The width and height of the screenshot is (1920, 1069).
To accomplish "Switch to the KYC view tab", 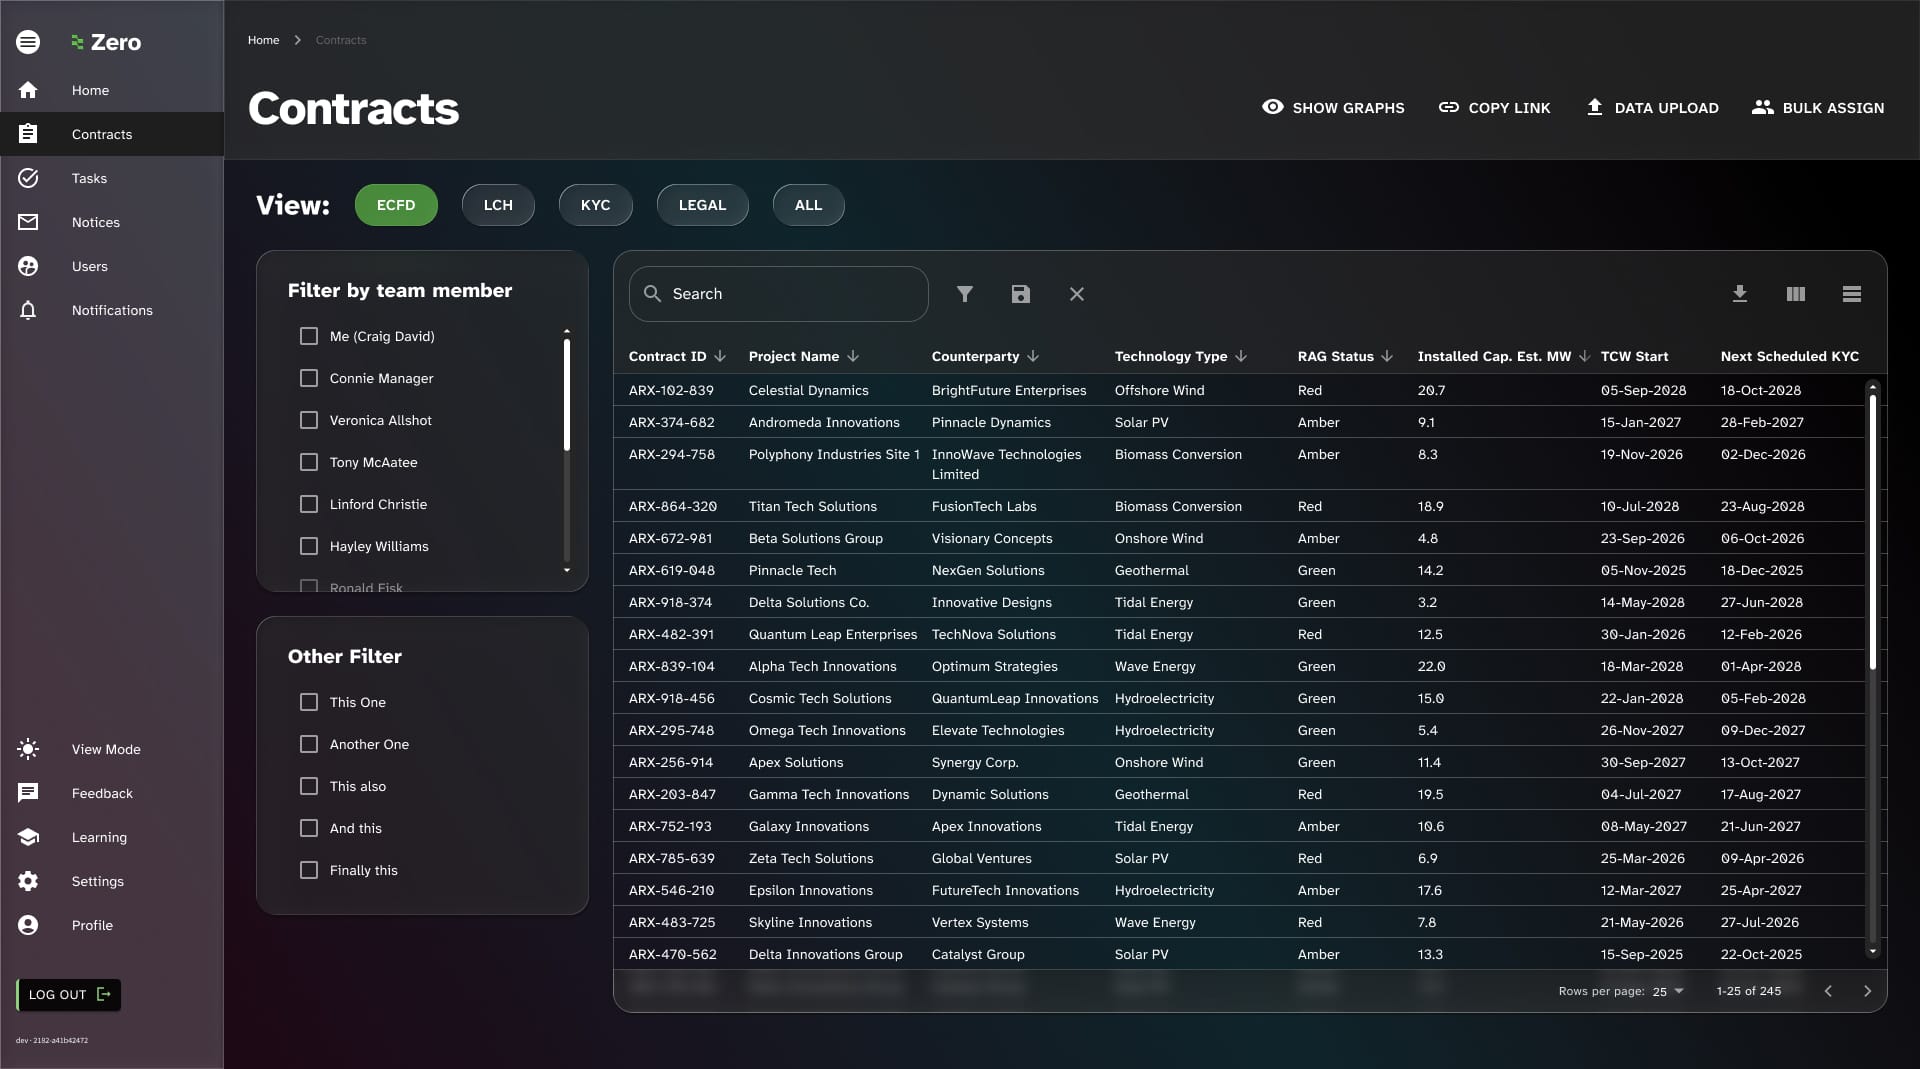I will (x=595, y=205).
